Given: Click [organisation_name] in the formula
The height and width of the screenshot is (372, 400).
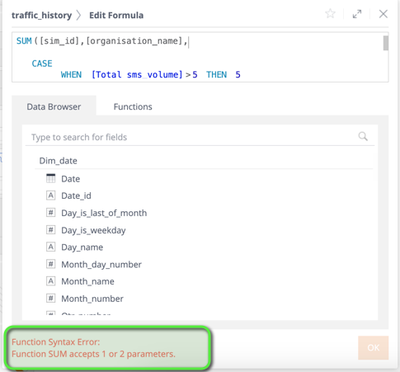Looking at the screenshot, I should tap(134, 41).
